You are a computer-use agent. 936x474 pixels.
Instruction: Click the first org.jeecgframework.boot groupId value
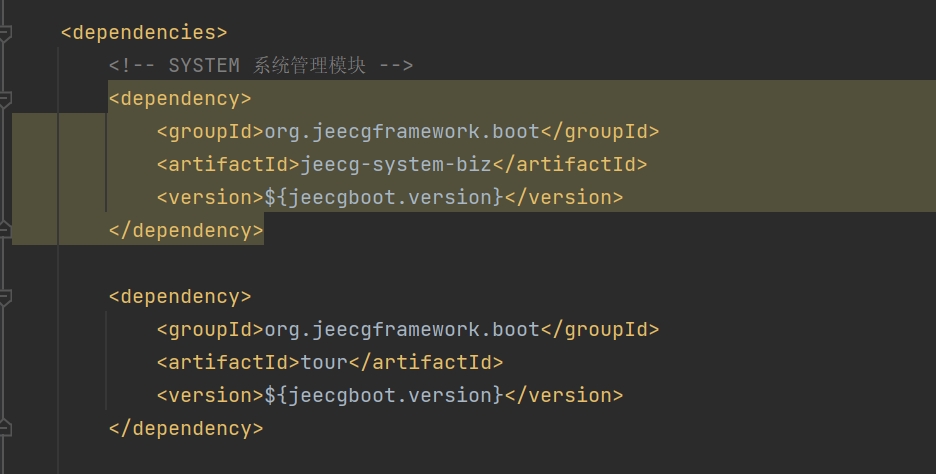coord(401,132)
